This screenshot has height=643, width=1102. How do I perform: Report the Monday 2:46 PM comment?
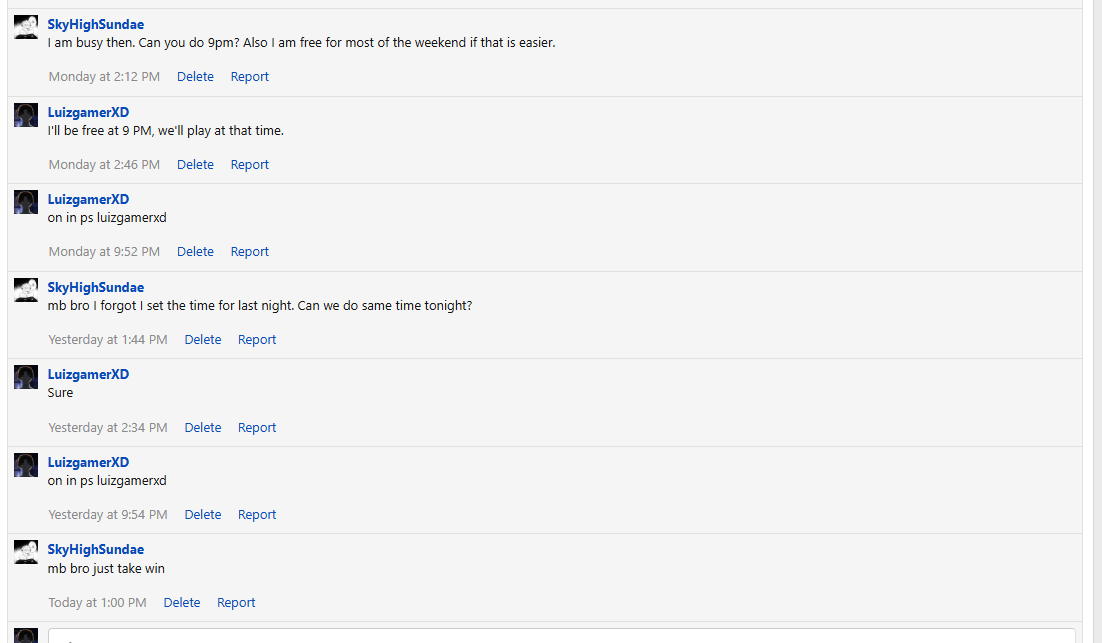pyautogui.click(x=250, y=165)
